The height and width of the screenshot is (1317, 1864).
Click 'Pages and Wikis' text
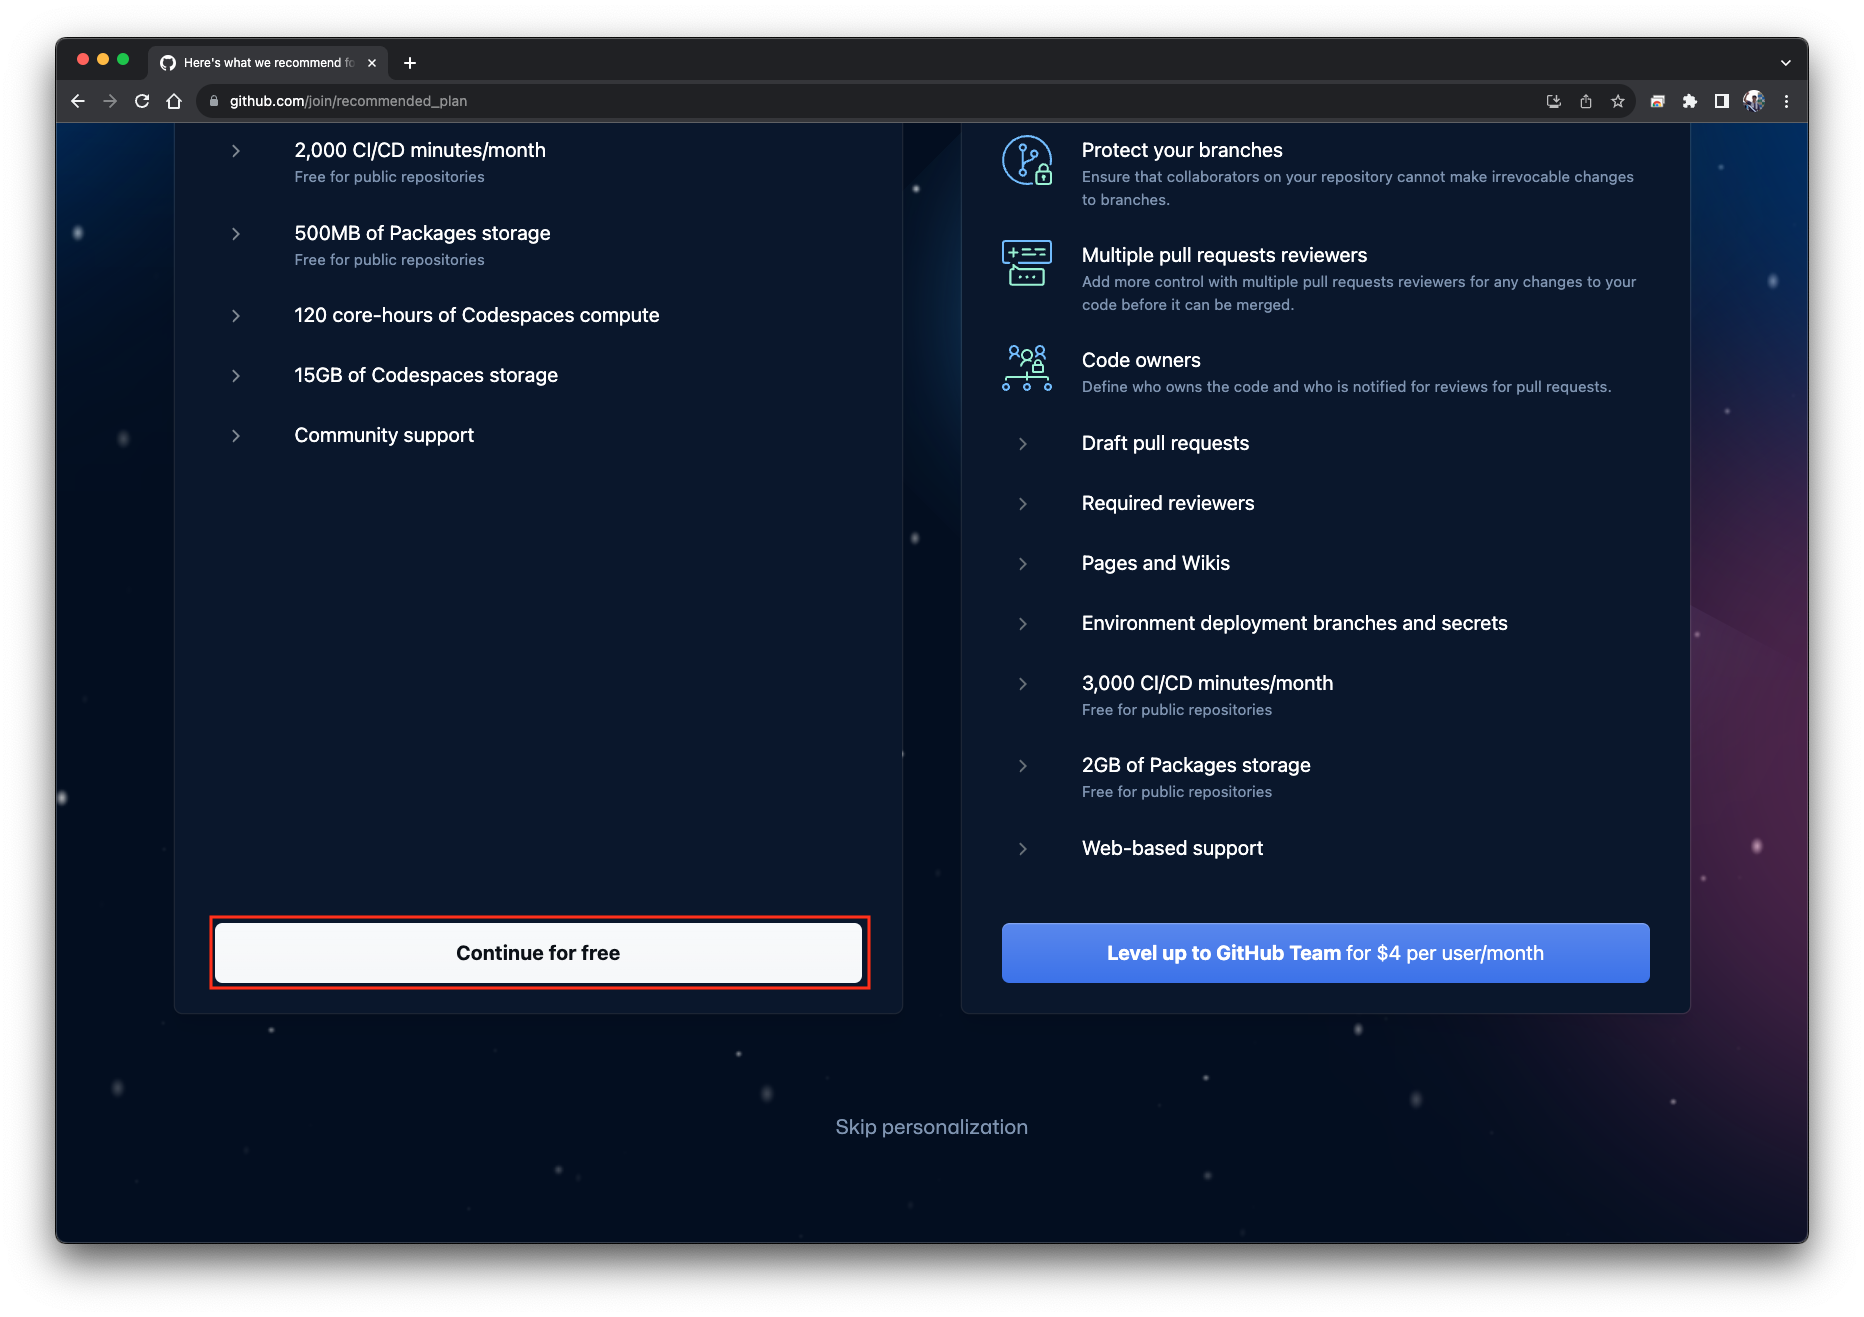[x=1156, y=563]
